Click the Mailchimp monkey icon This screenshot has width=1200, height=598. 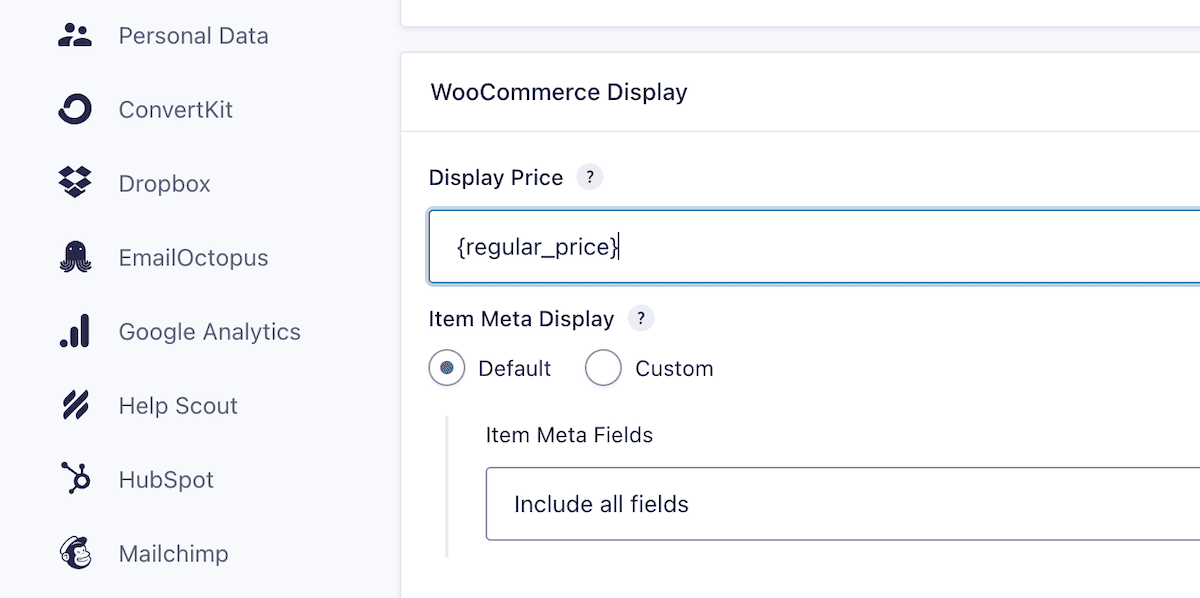pos(75,554)
